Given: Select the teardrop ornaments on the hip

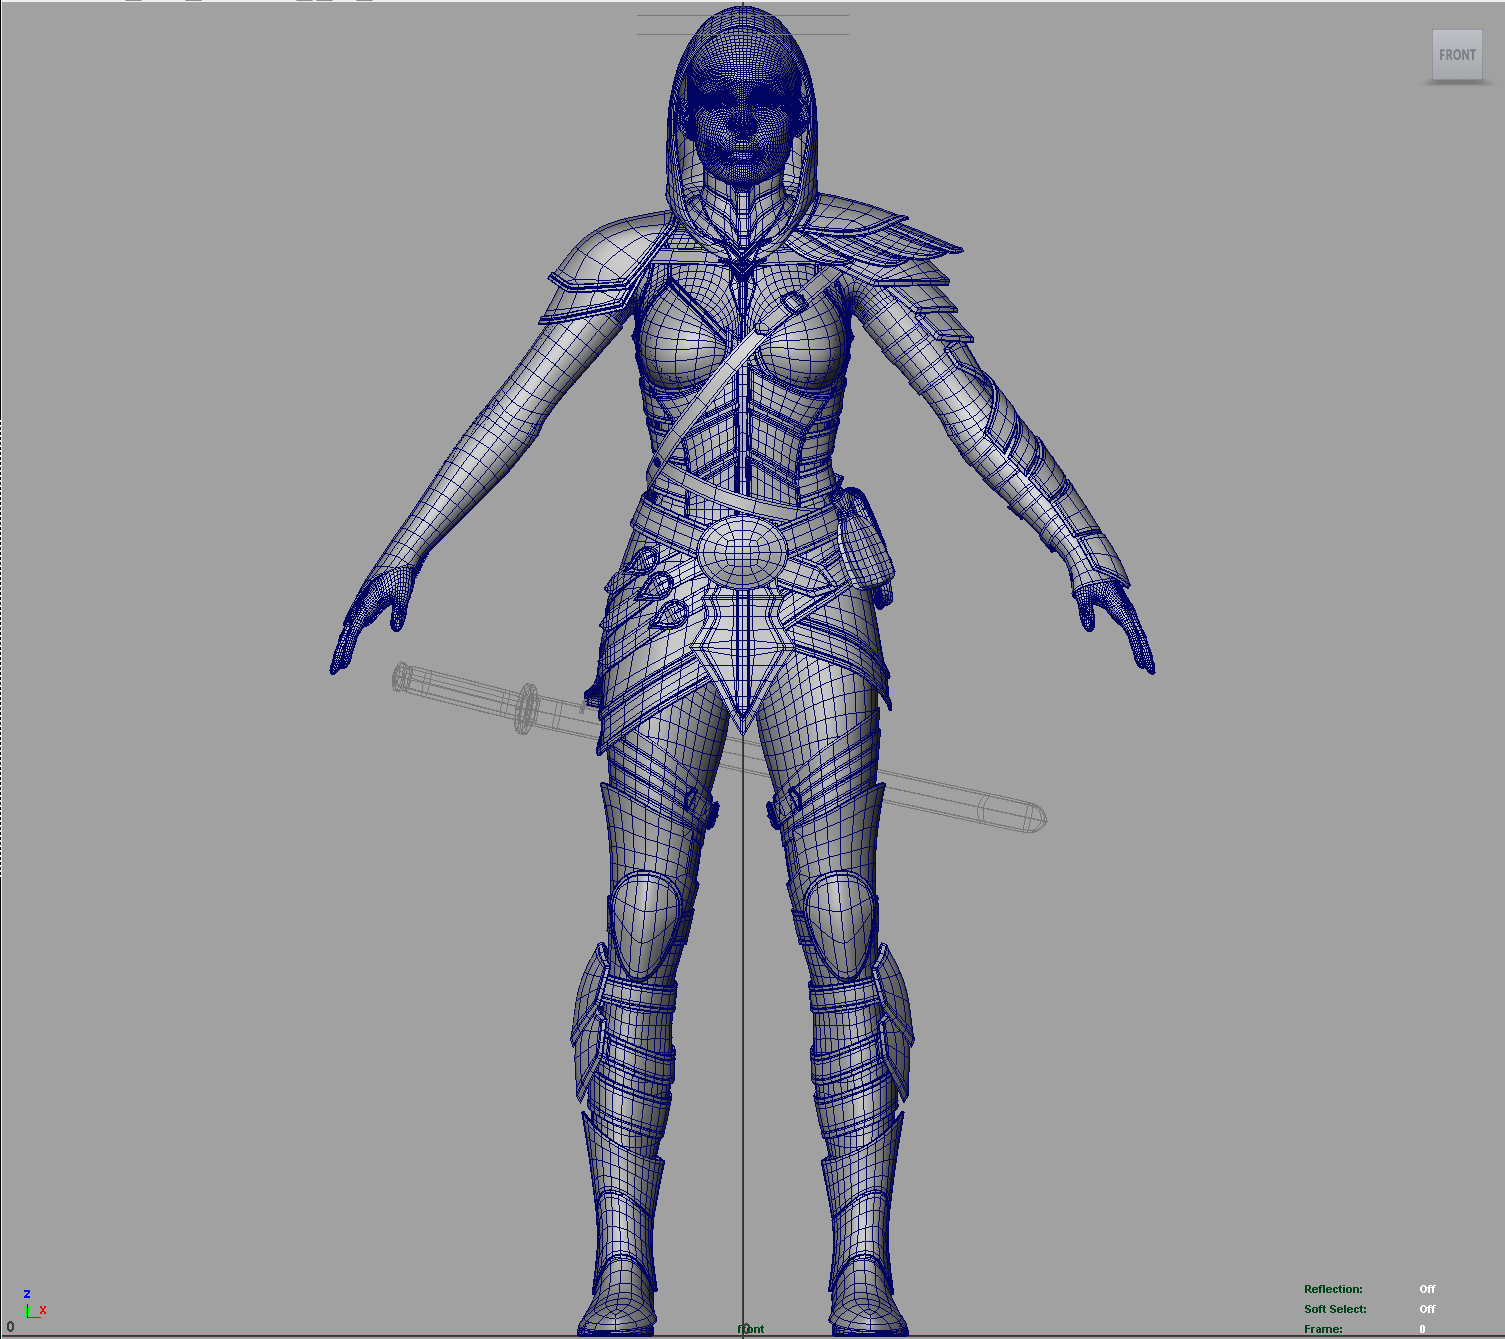Looking at the screenshot, I should coord(655,588).
